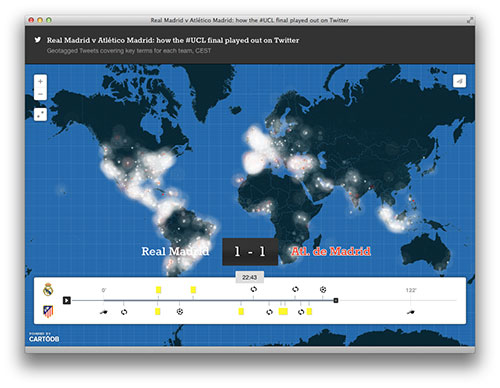This screenshot has width=500, height=388.
Task: Click the Real Madrid crest icon
Action: tap(48, 289)
